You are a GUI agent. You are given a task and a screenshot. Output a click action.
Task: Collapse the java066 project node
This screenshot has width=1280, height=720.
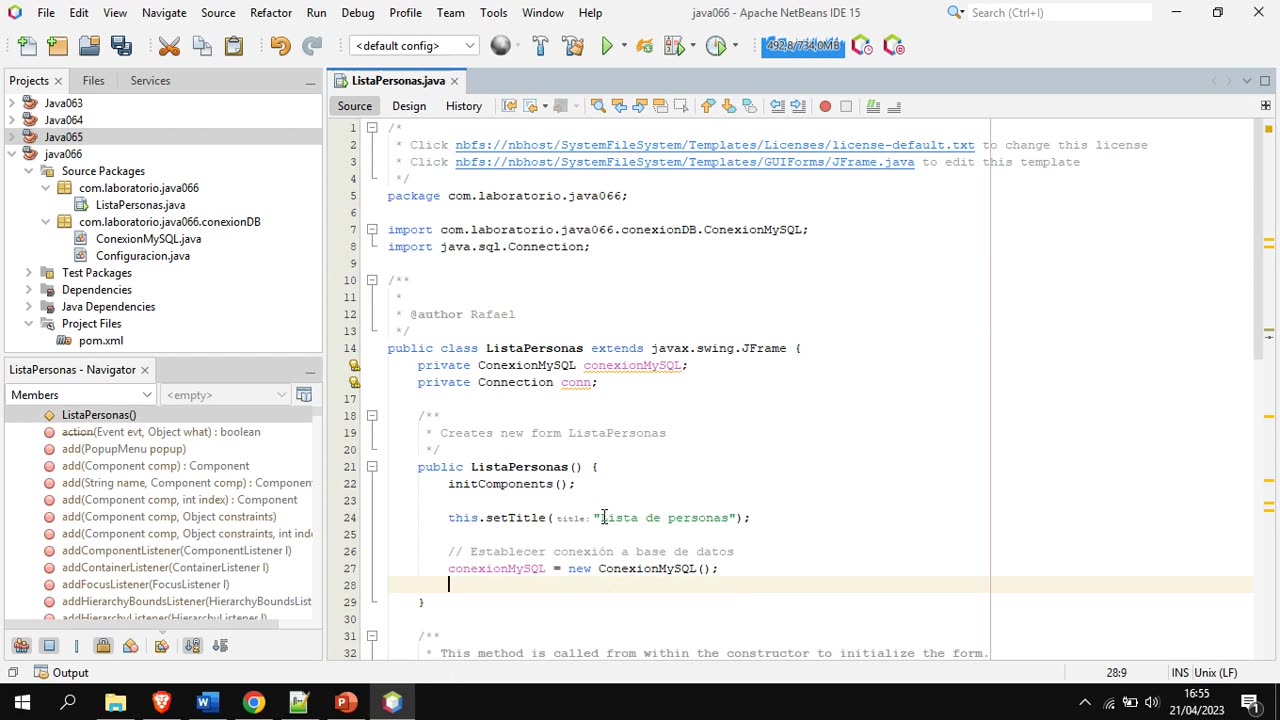(x=12, y=154)
